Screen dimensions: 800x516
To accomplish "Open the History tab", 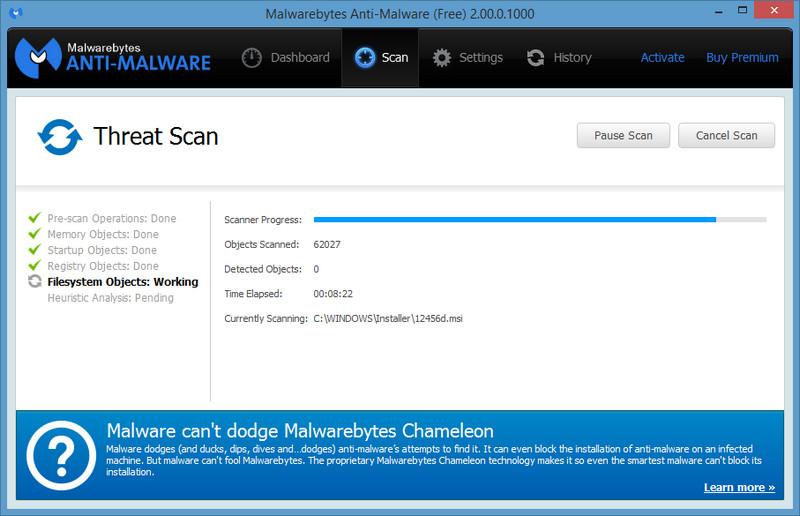I will click(x=559, y=58).
